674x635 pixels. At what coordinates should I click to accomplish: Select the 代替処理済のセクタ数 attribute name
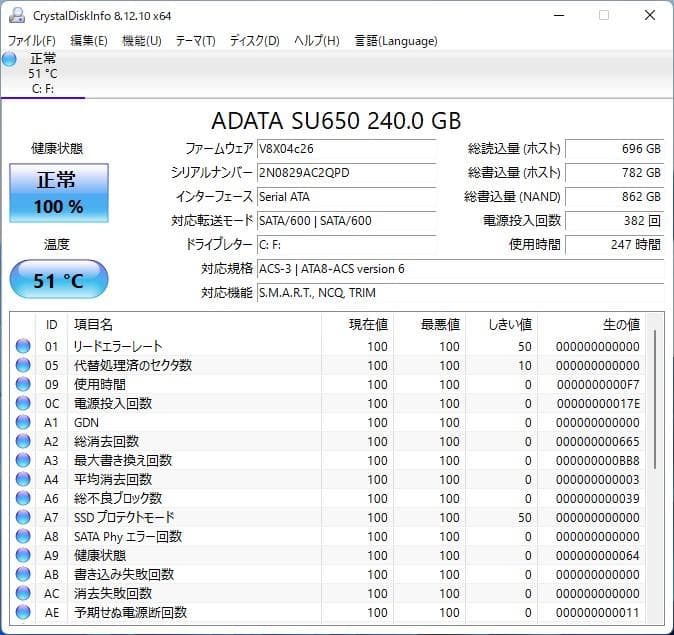133,365
